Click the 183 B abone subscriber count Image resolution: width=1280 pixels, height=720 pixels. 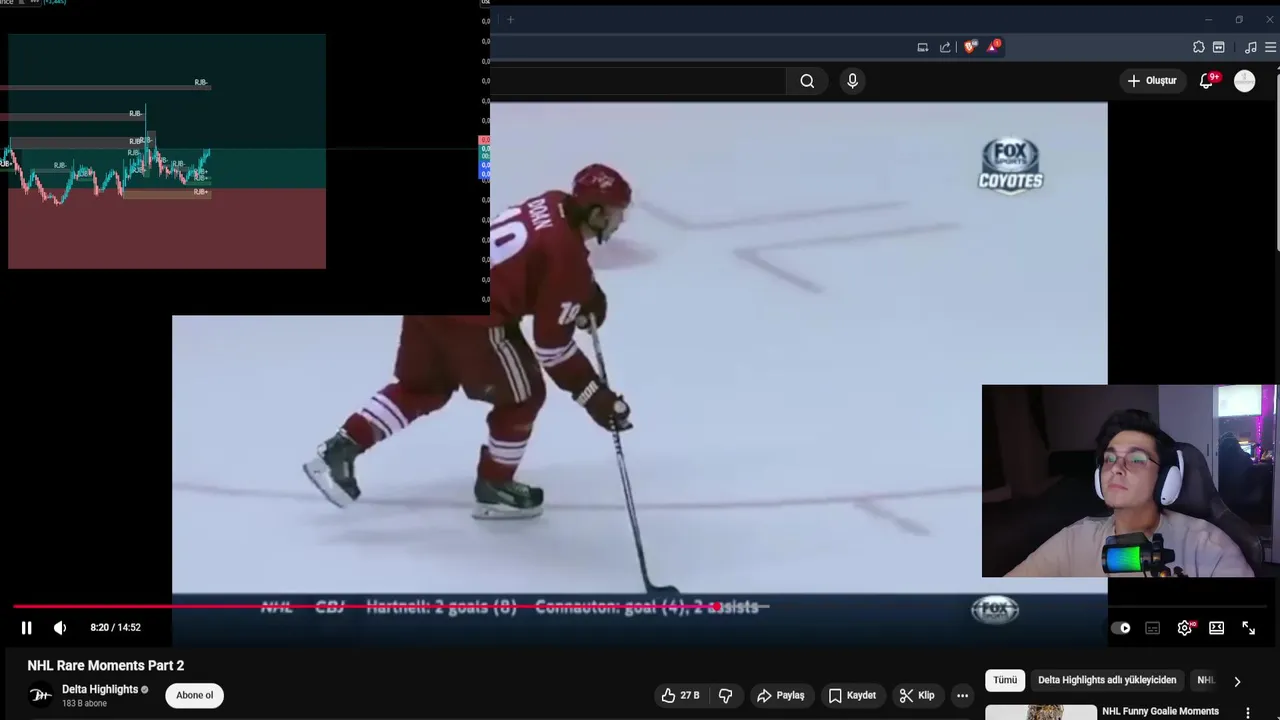point(84,704)
